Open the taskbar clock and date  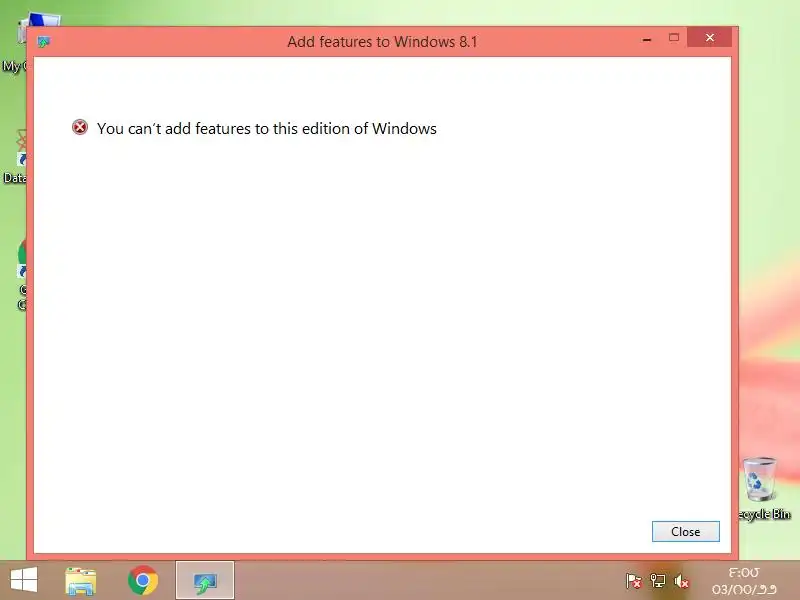744,581
